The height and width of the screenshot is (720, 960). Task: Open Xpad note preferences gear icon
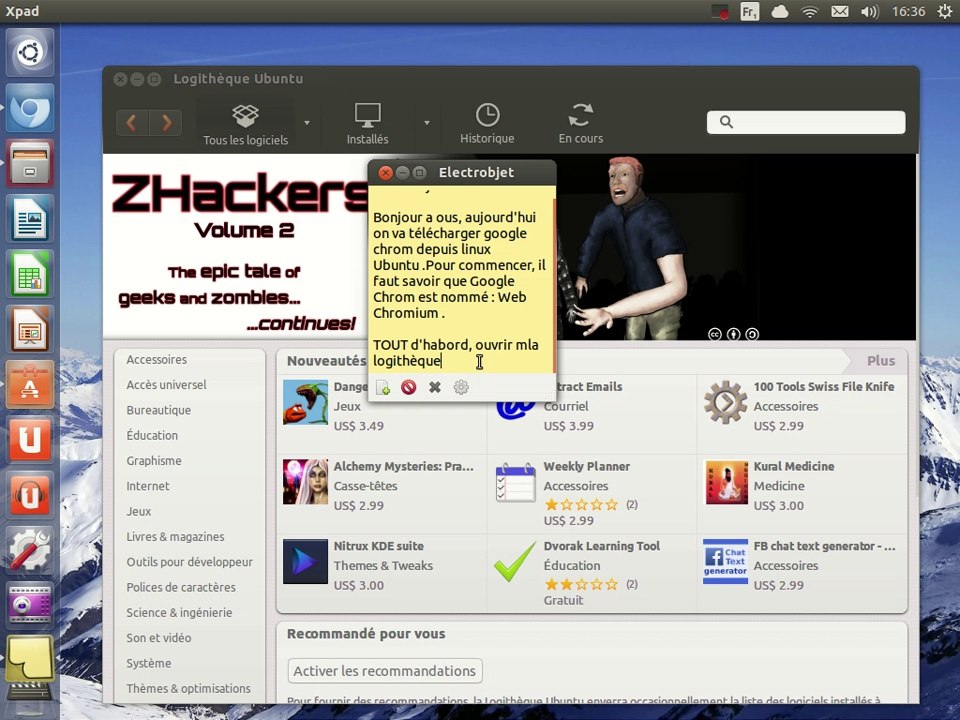pos(461,387)
